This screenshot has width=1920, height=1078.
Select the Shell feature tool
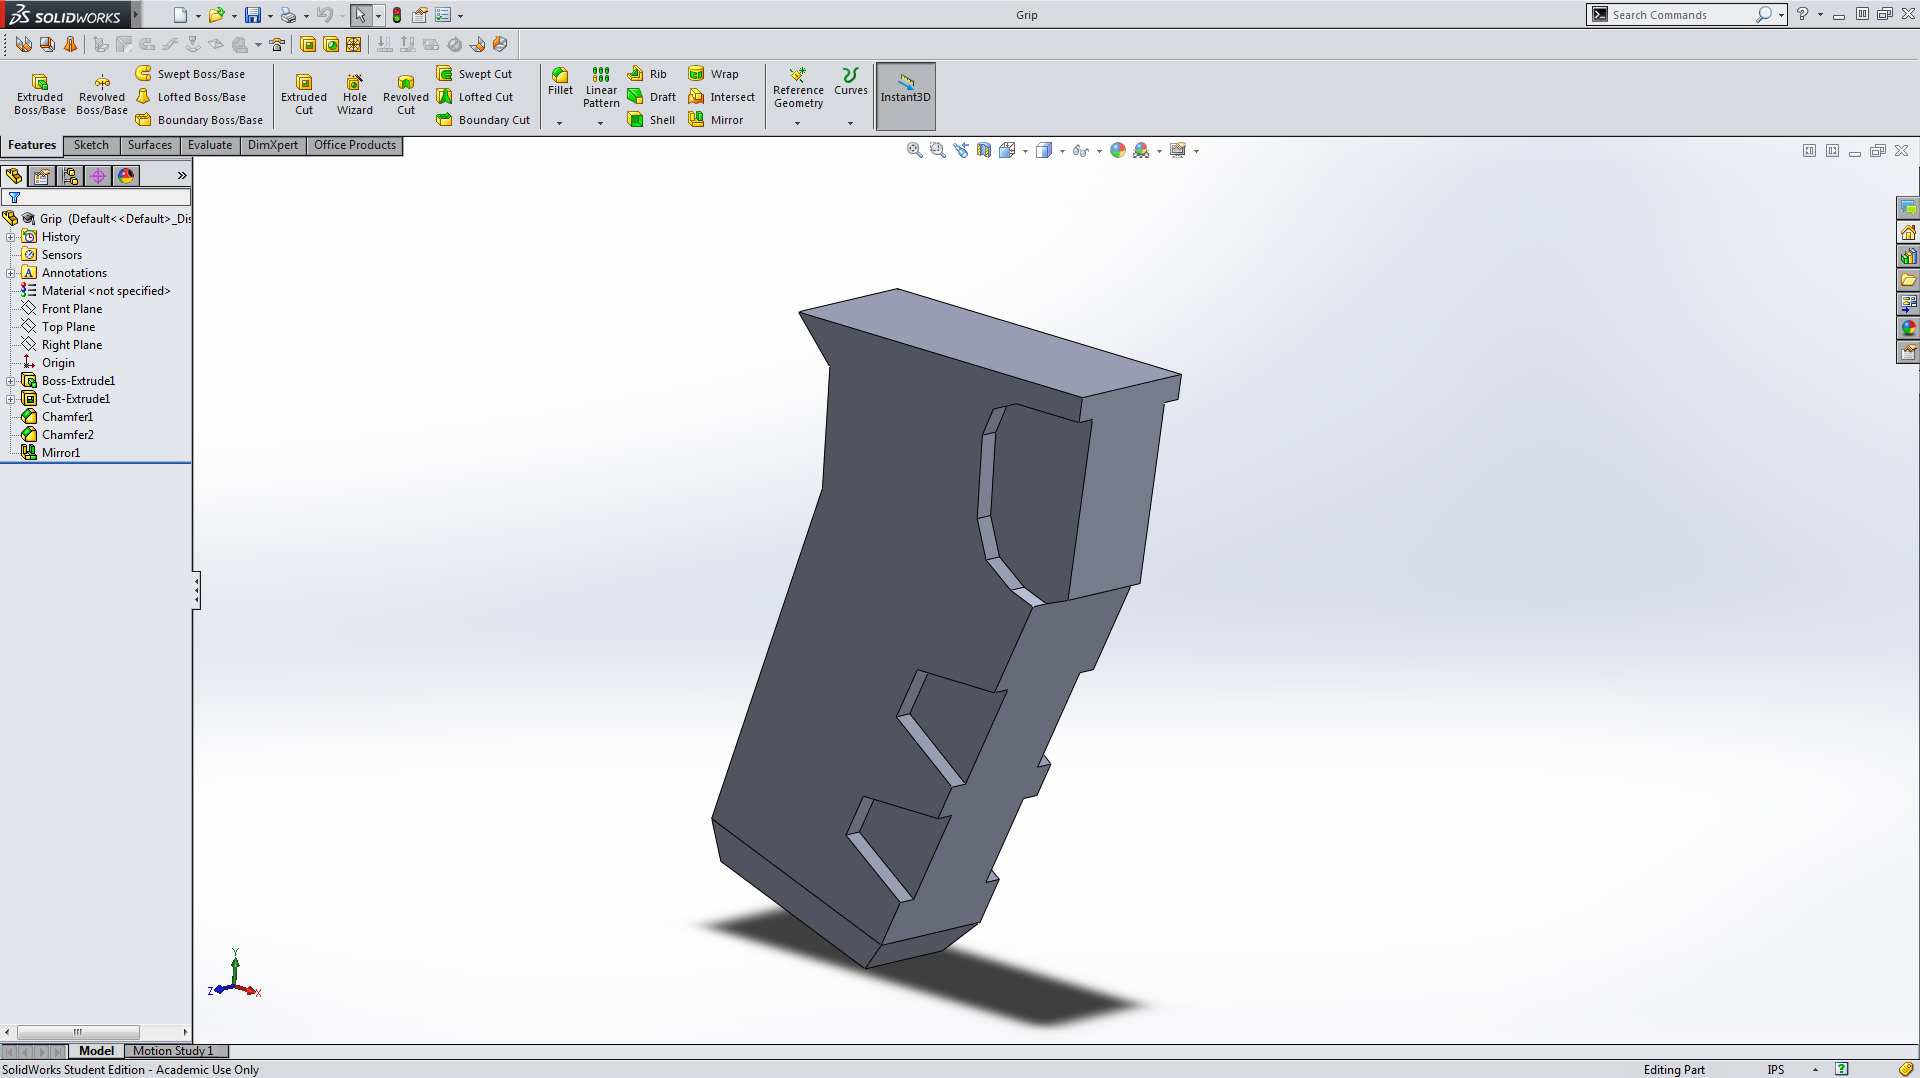636,120
